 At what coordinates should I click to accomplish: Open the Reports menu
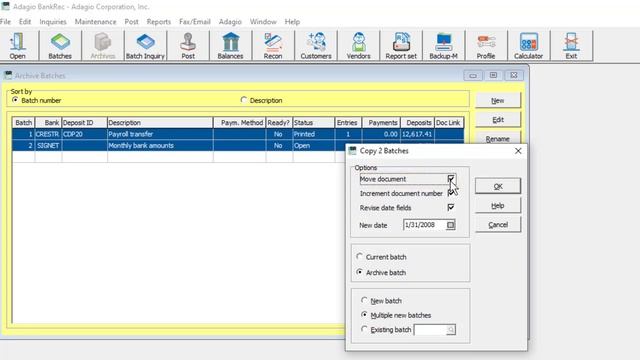pyautogui.click(x=159, y=22)
